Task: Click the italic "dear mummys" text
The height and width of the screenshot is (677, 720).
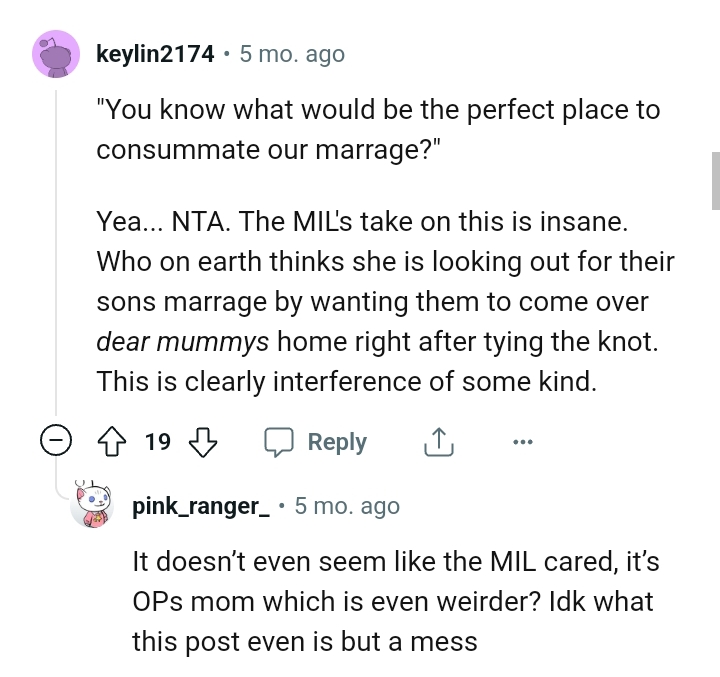Action: pos(182,341)
